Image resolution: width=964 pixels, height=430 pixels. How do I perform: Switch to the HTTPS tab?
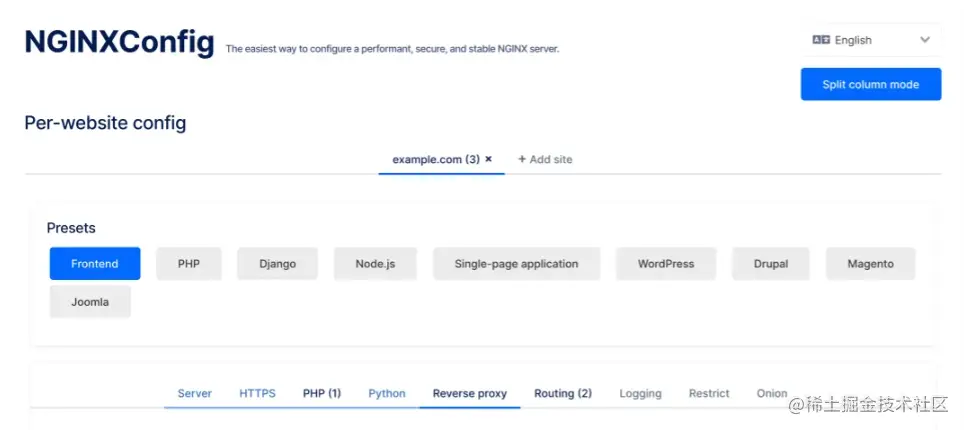click(x=257, y=393)
